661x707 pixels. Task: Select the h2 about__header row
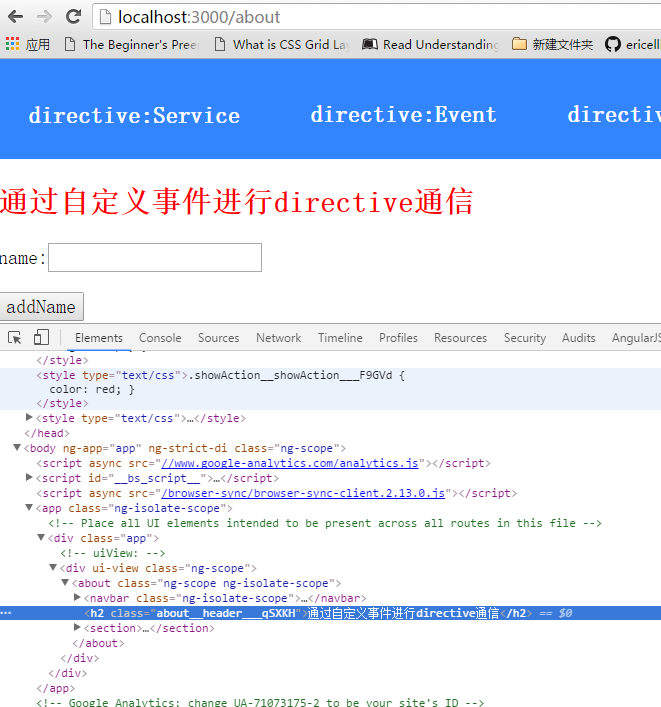coord(330,613)
